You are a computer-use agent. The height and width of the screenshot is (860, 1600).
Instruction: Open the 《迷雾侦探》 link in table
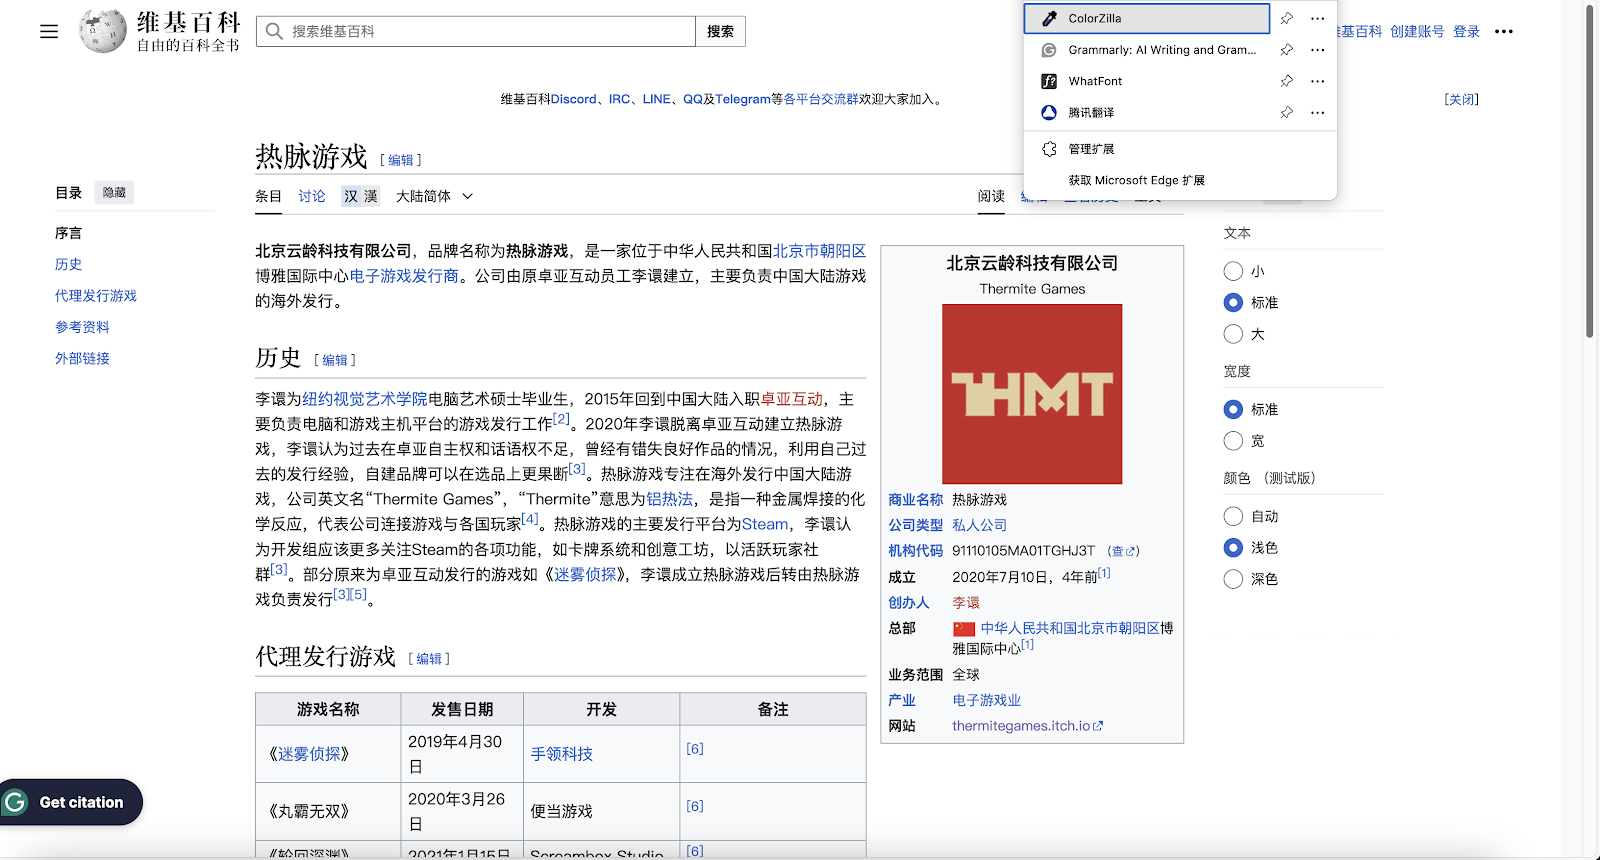(310, 754)
